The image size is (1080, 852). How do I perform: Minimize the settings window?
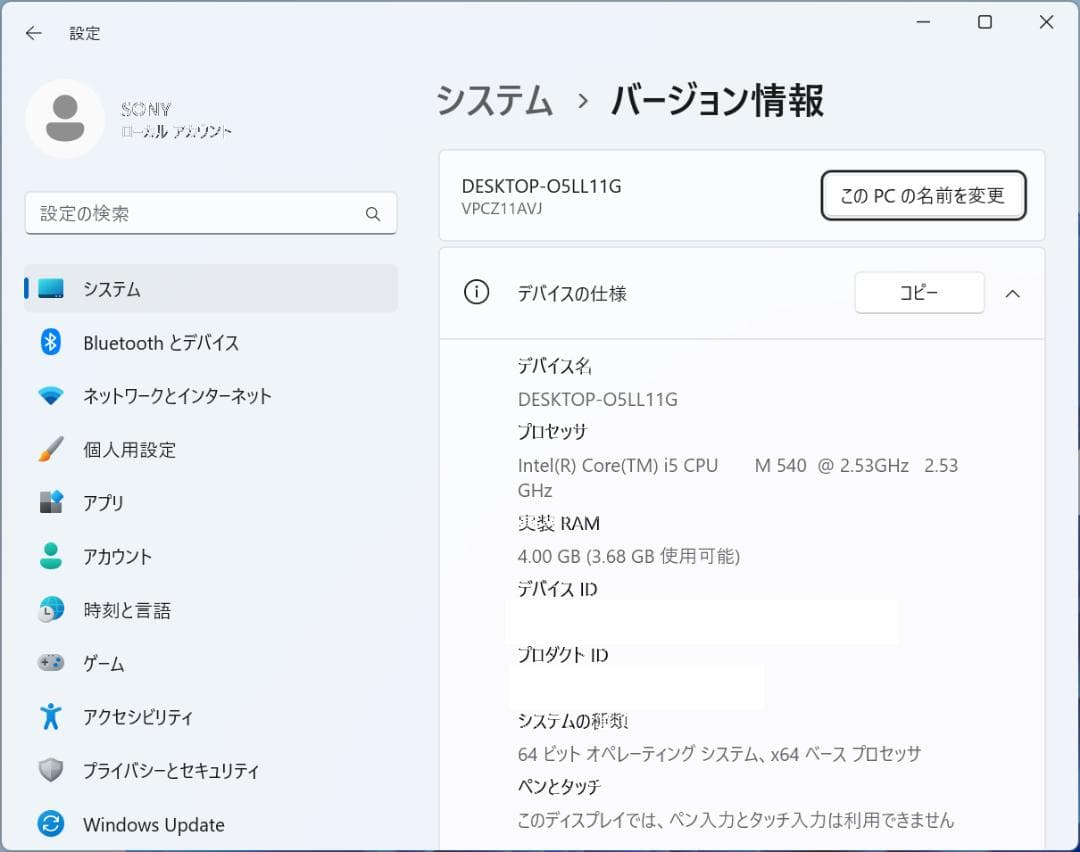coord(924,23)
